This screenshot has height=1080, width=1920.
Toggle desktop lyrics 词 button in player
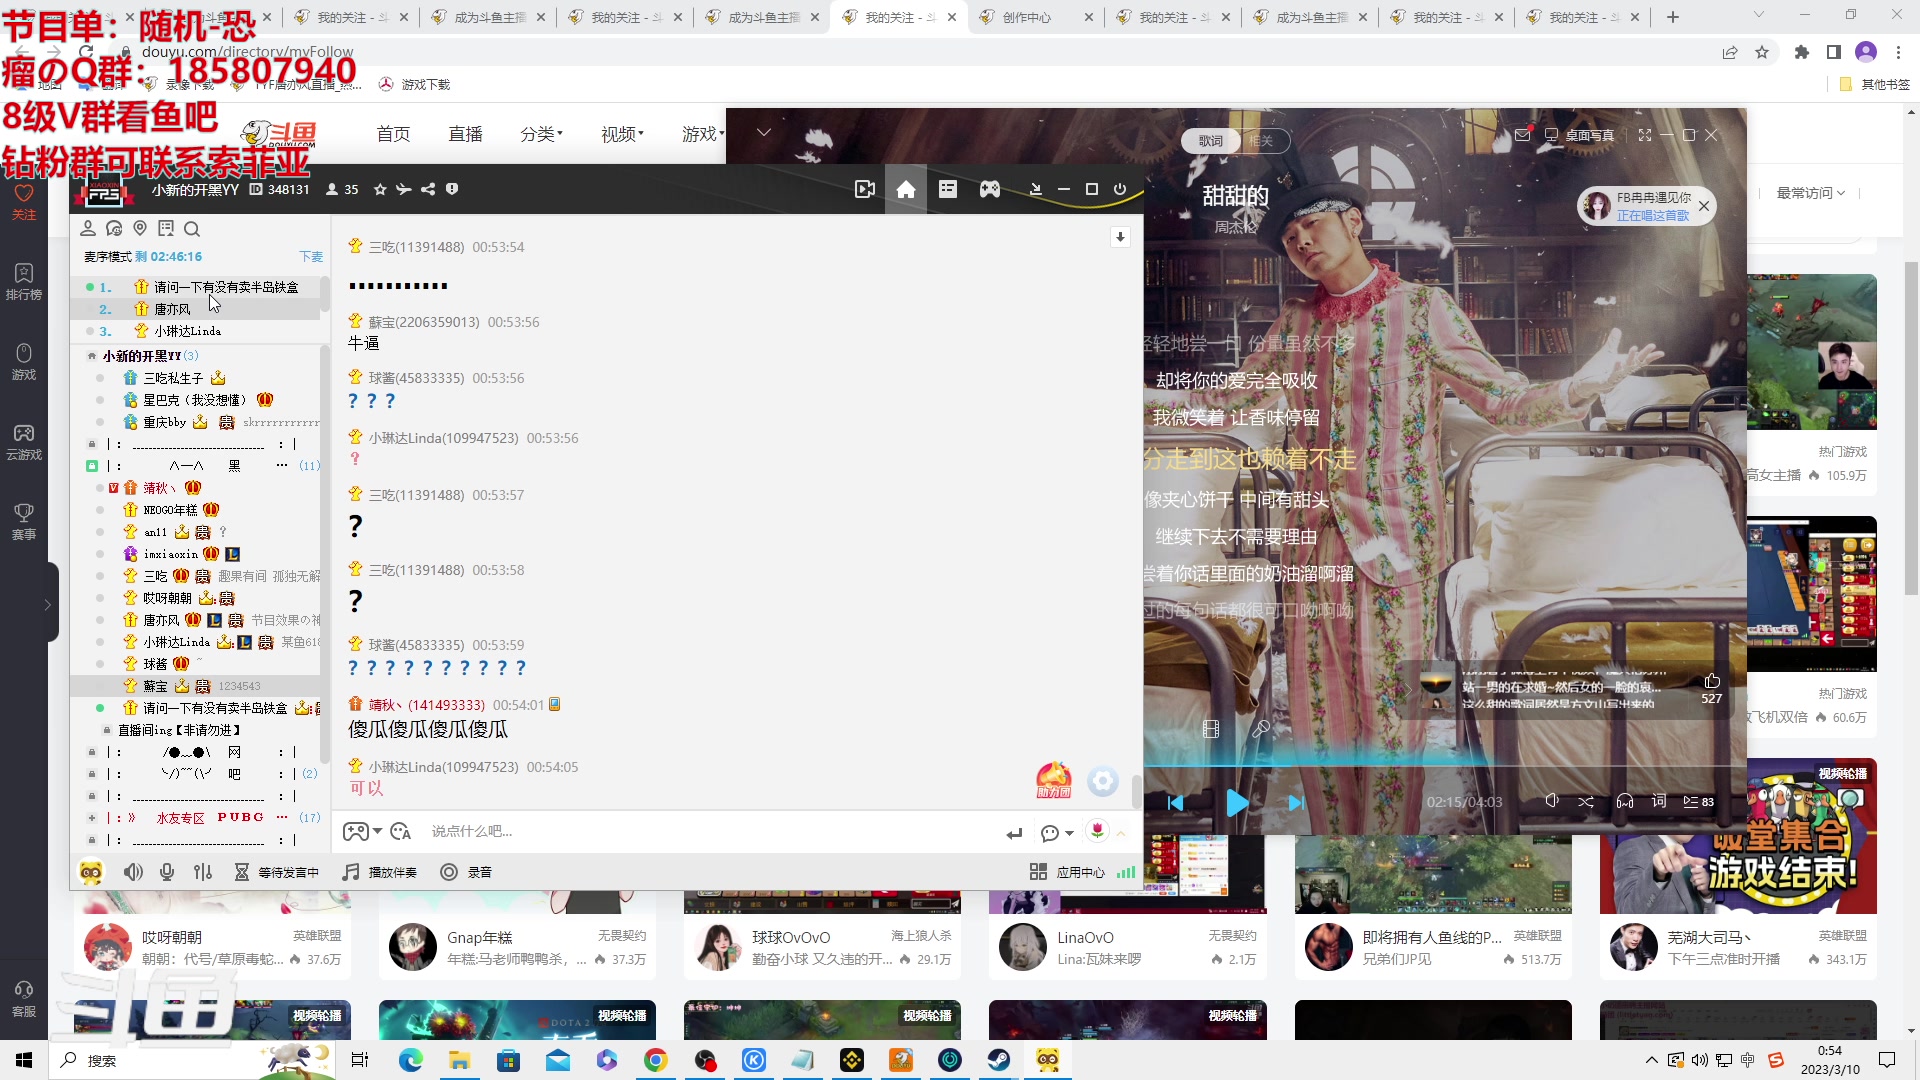point(1659,801)
